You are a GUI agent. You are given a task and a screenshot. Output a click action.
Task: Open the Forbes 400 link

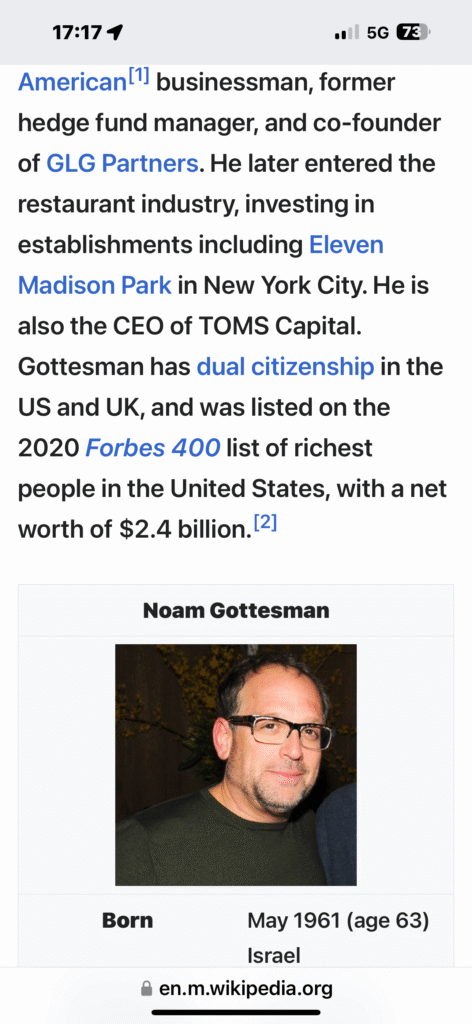pyautogui.click(x=153, y=448)
